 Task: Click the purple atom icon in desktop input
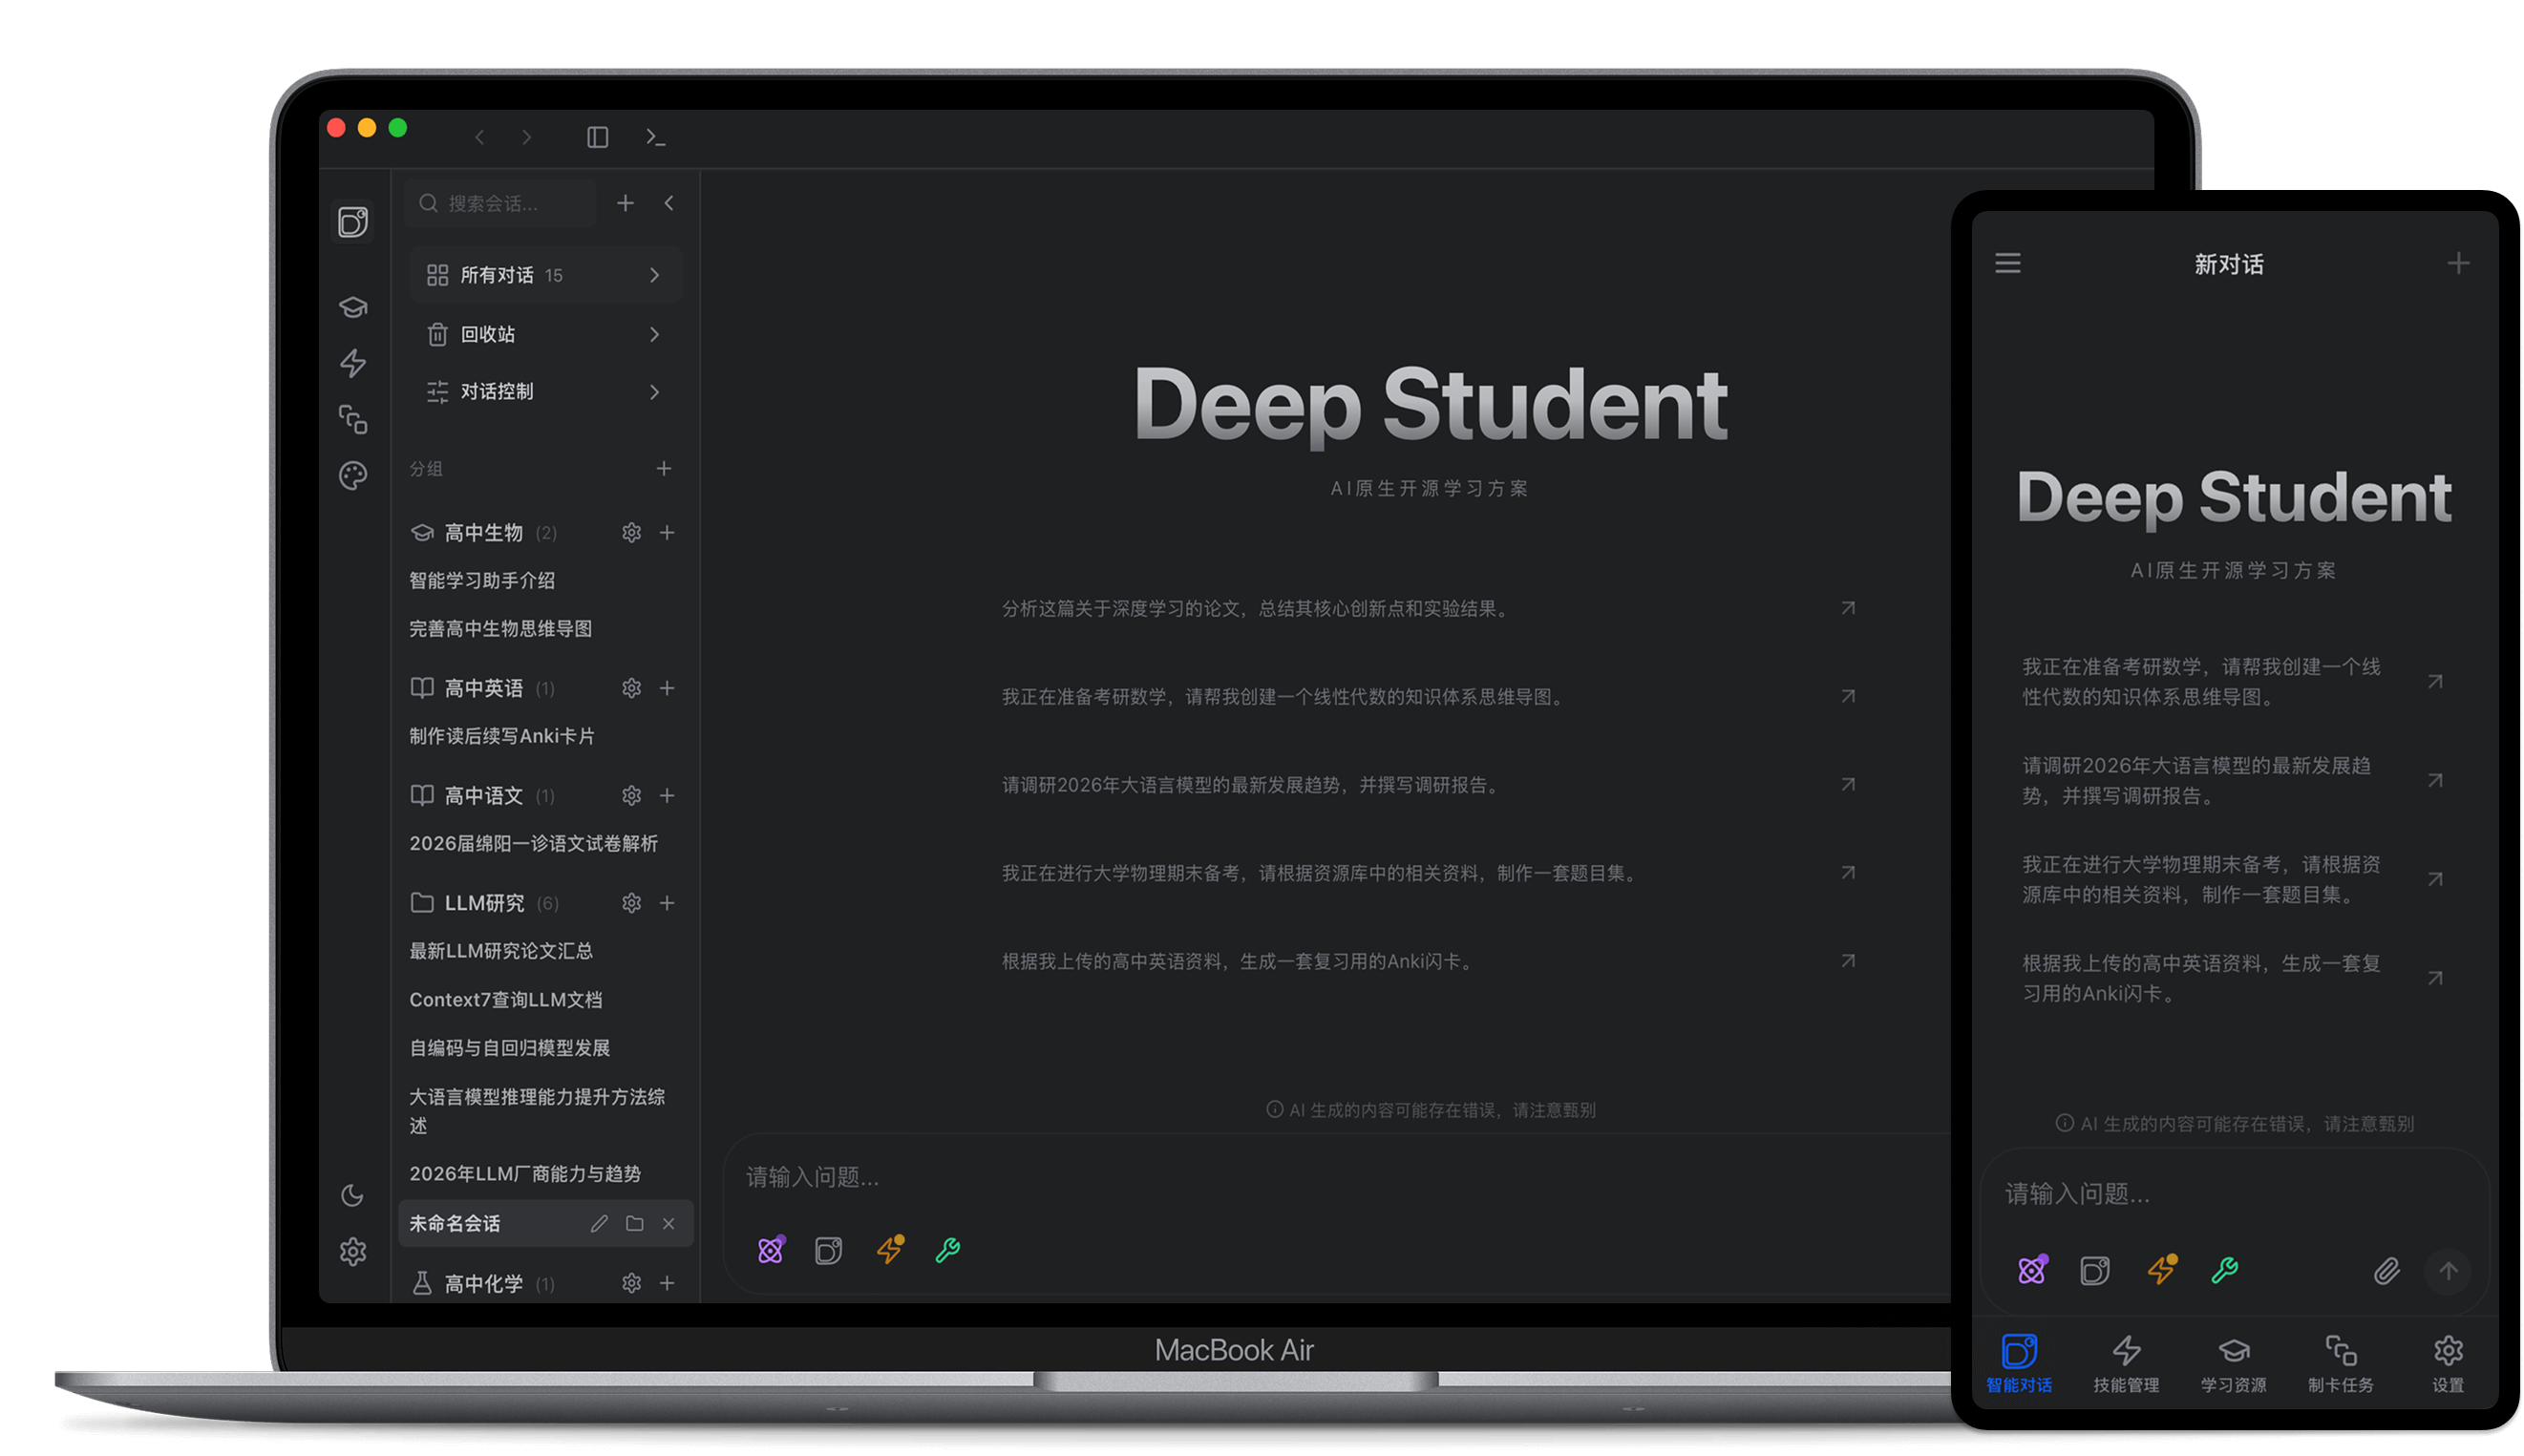point(770,1249)
